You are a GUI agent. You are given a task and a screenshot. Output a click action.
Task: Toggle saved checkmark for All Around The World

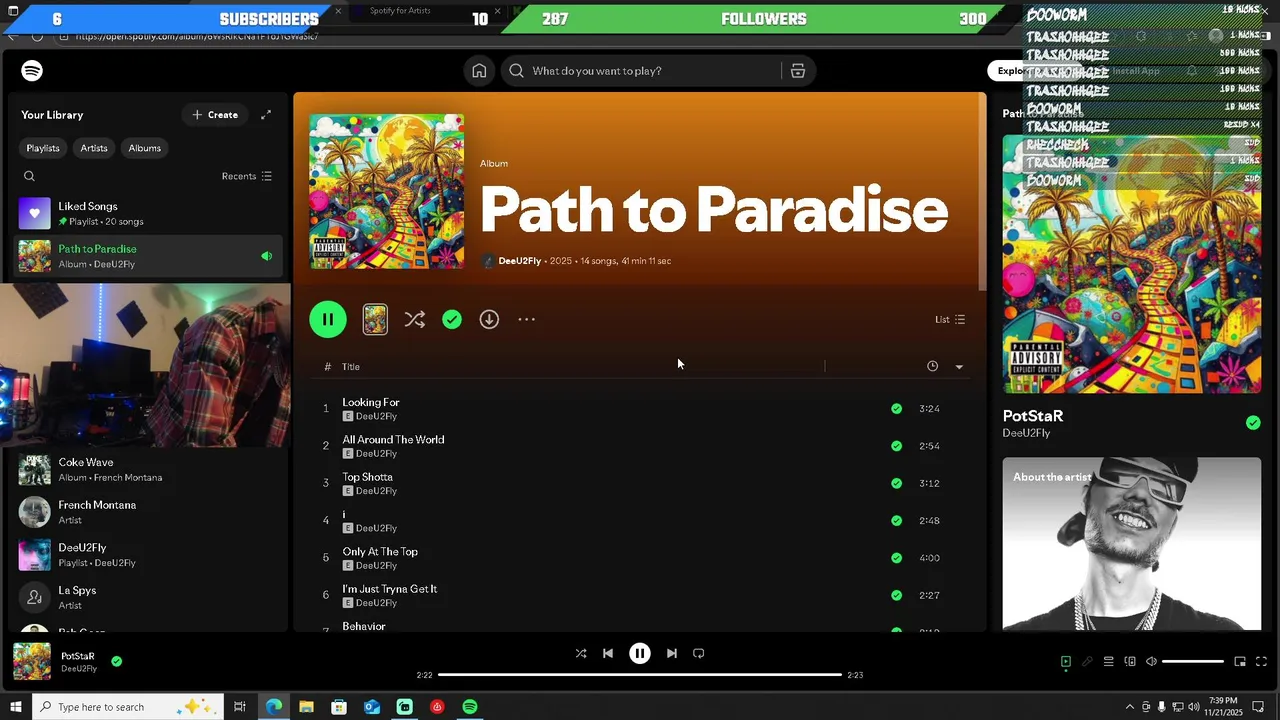pyautogui.click(x=896, y=446)
